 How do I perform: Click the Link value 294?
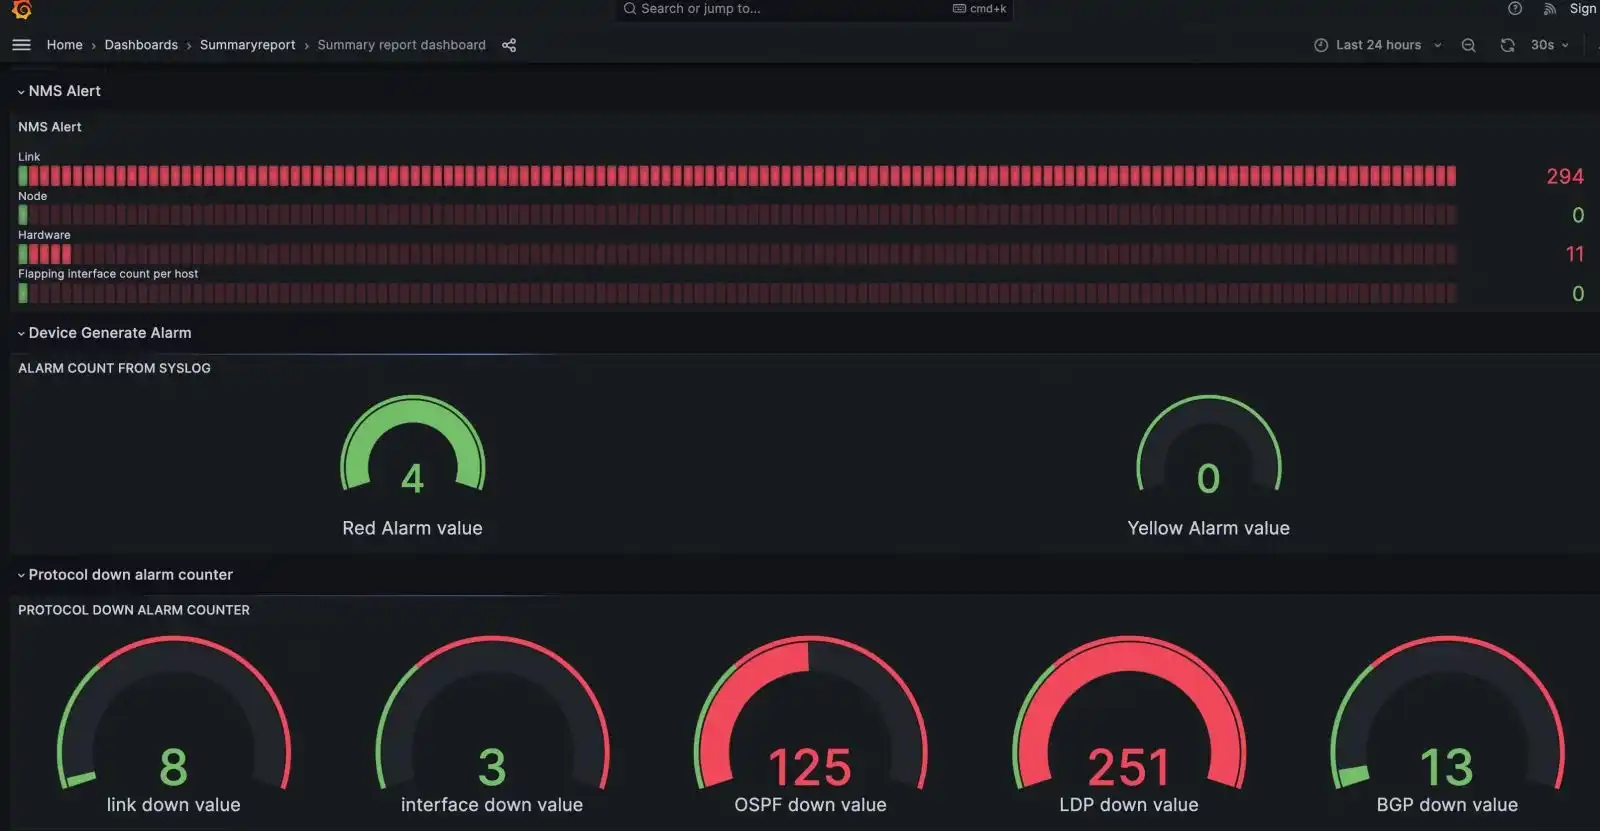[x=1565, y=177]
